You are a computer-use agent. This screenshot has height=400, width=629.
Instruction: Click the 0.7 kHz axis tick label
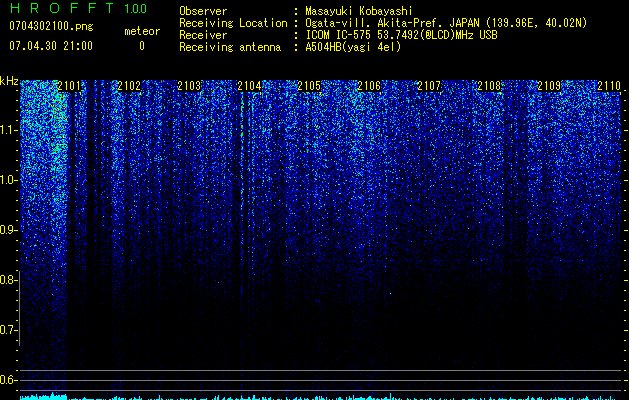(x=7, y=330)
